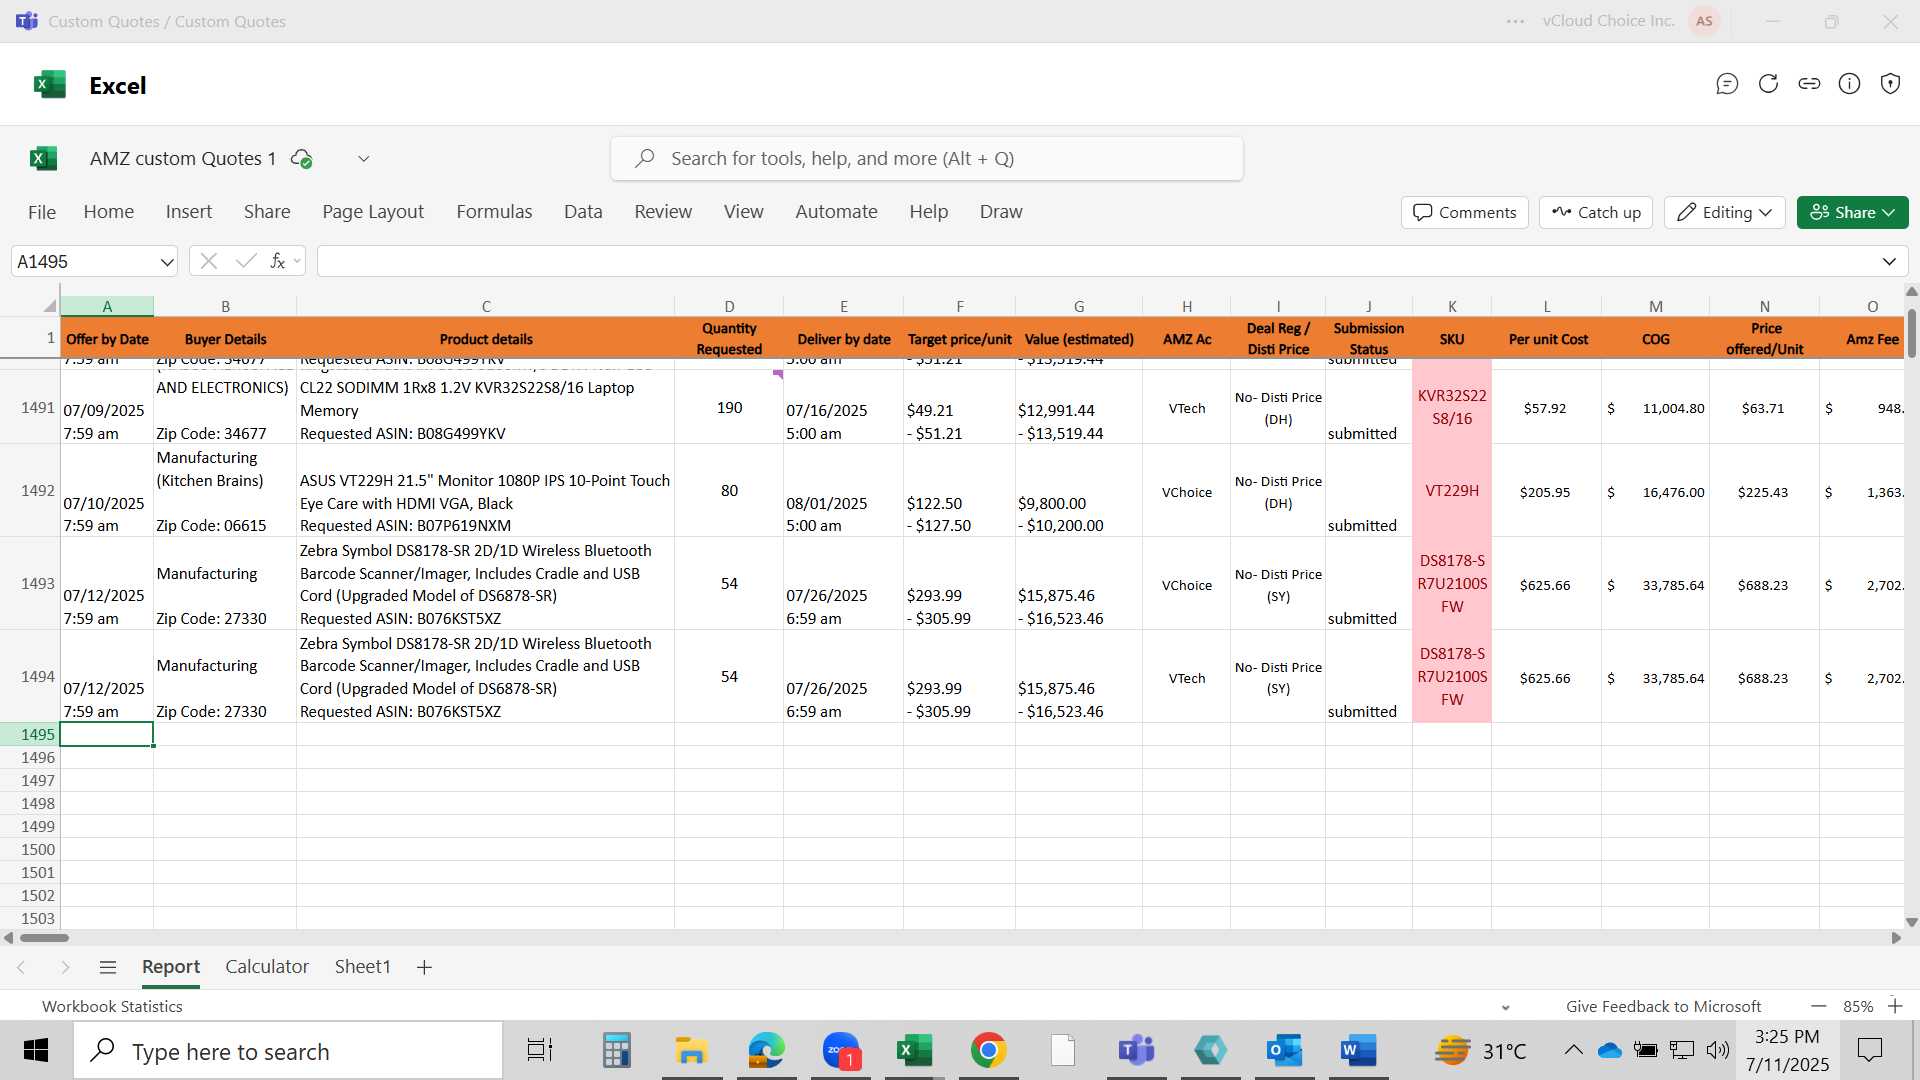Open Workbook Statistics in status bar

tap(112, 1007)
